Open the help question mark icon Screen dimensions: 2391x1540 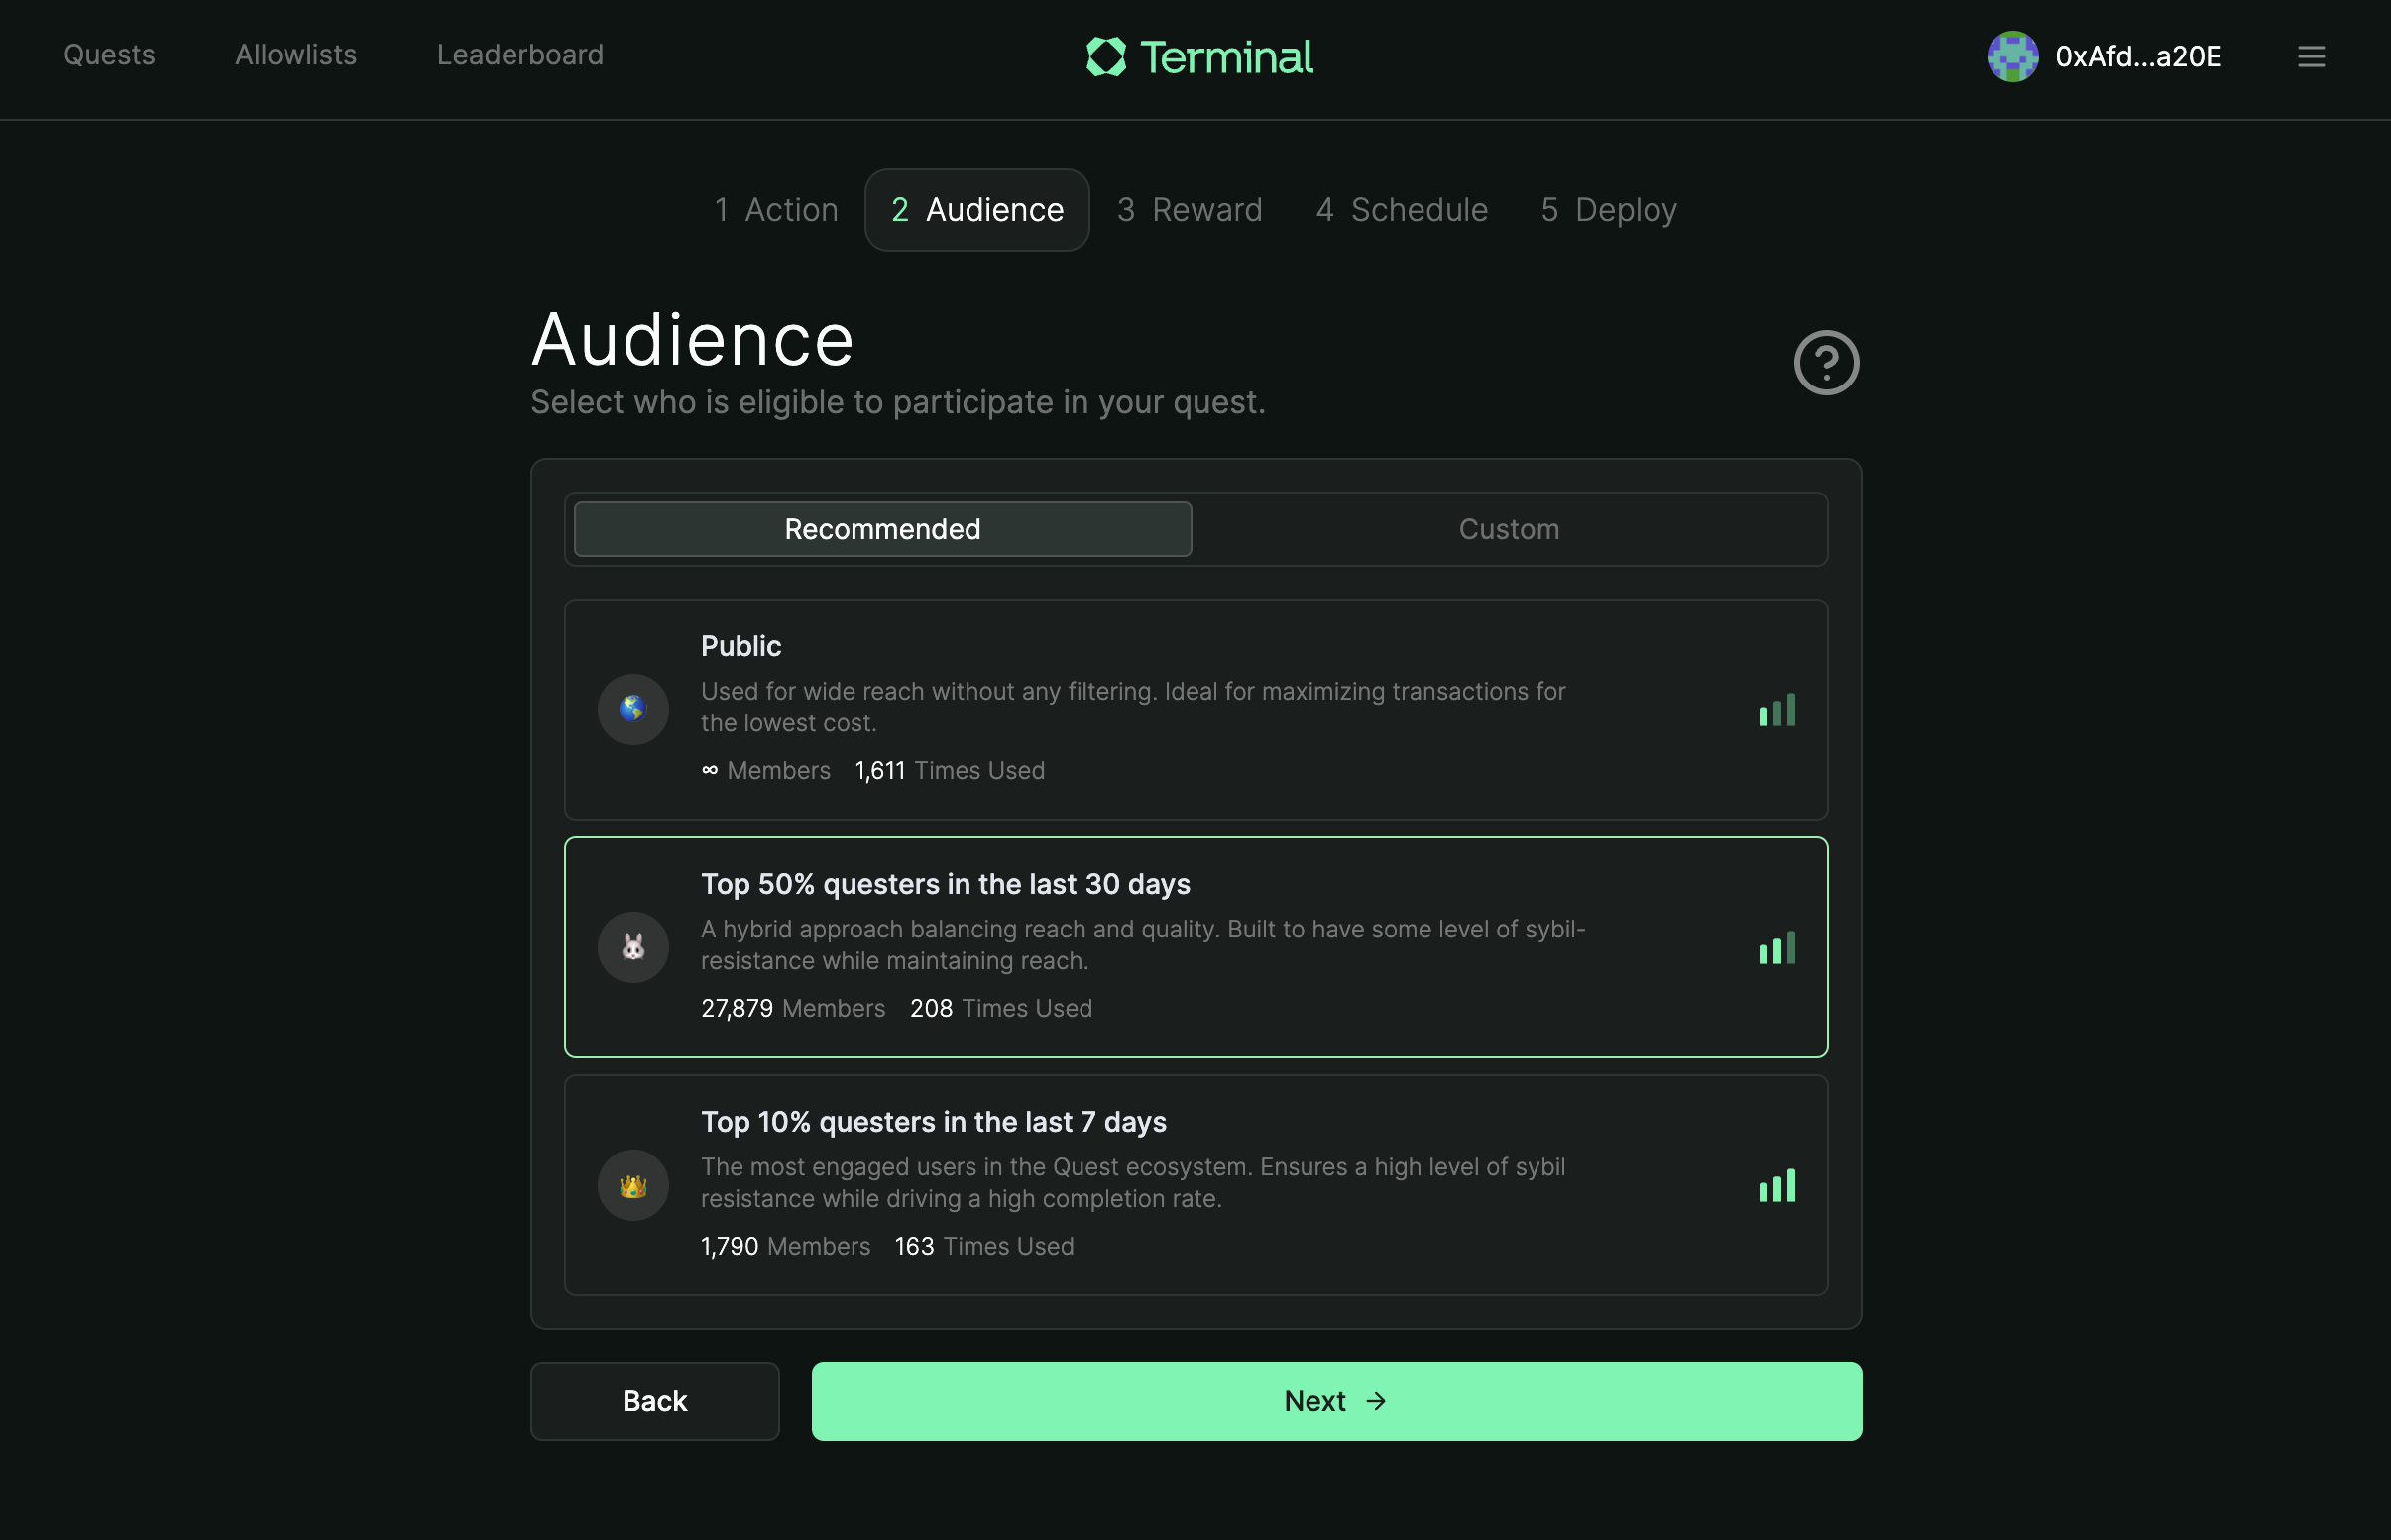[x=1825, y=362]
